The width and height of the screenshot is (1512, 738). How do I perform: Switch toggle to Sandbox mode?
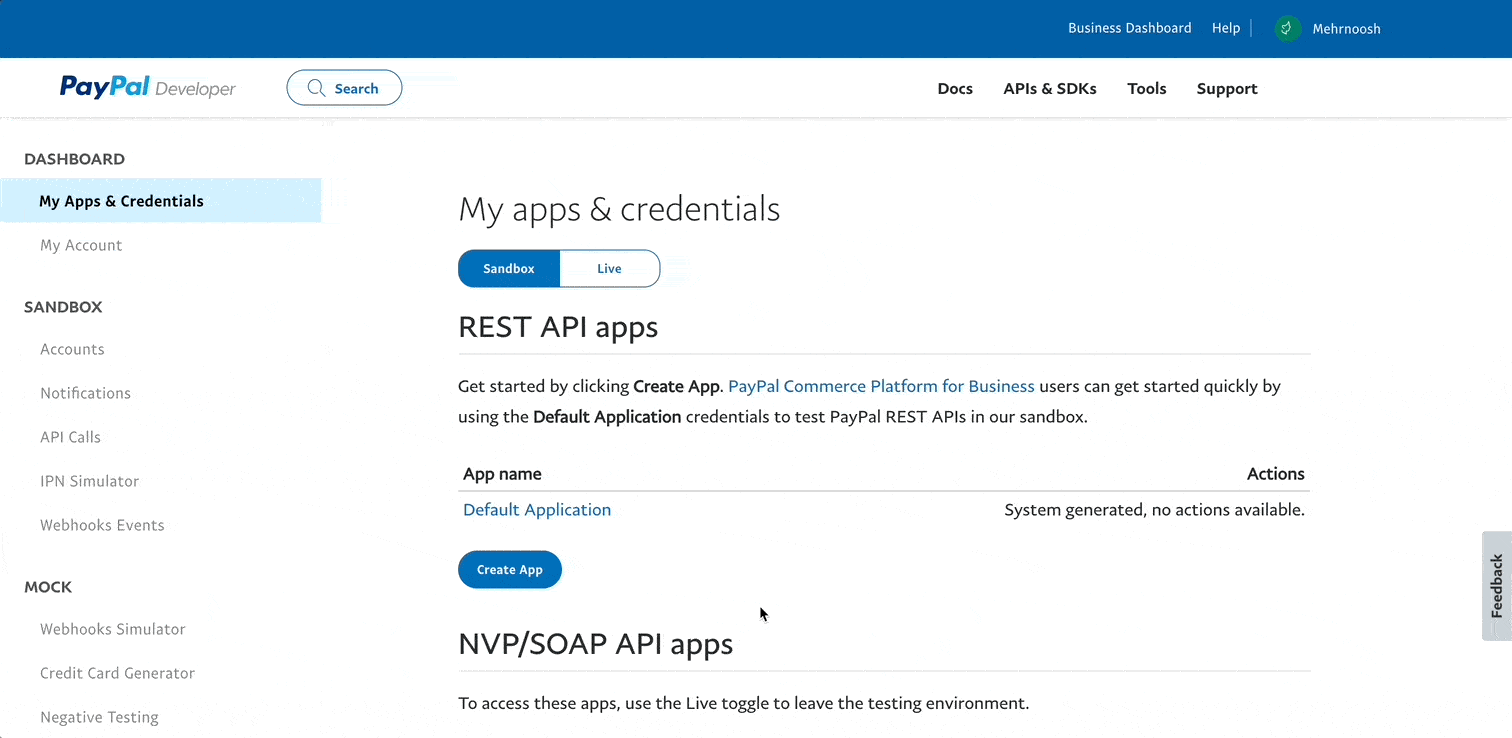tap(509, 268)
